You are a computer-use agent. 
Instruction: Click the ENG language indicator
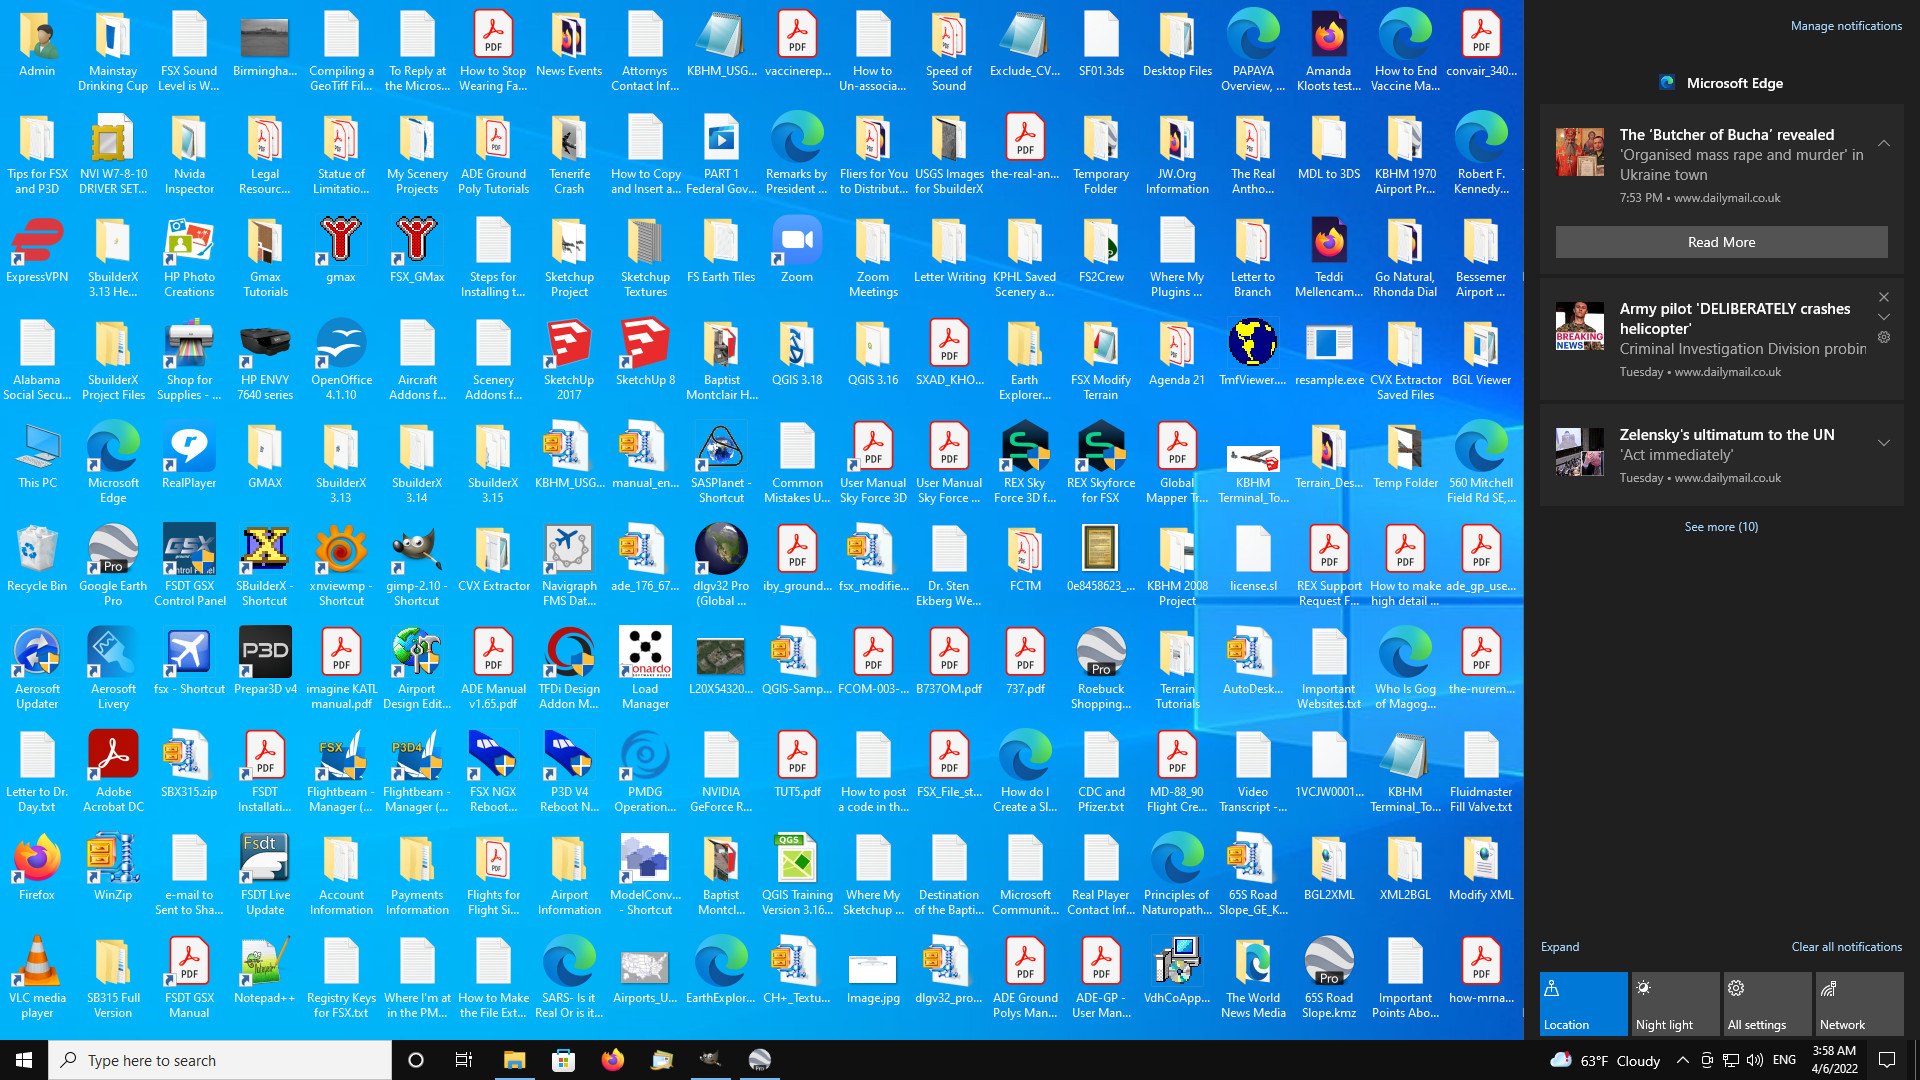click(x=1784, y=1060)
